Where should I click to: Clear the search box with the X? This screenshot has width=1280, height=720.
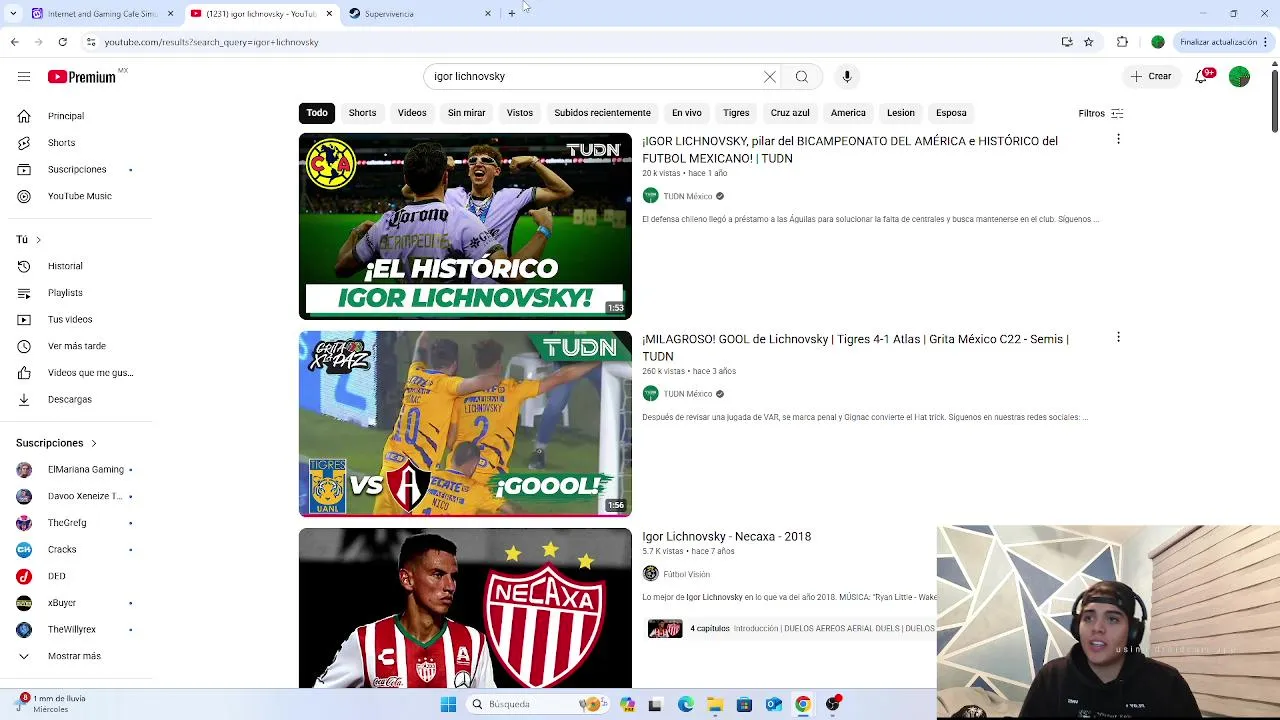770,76
